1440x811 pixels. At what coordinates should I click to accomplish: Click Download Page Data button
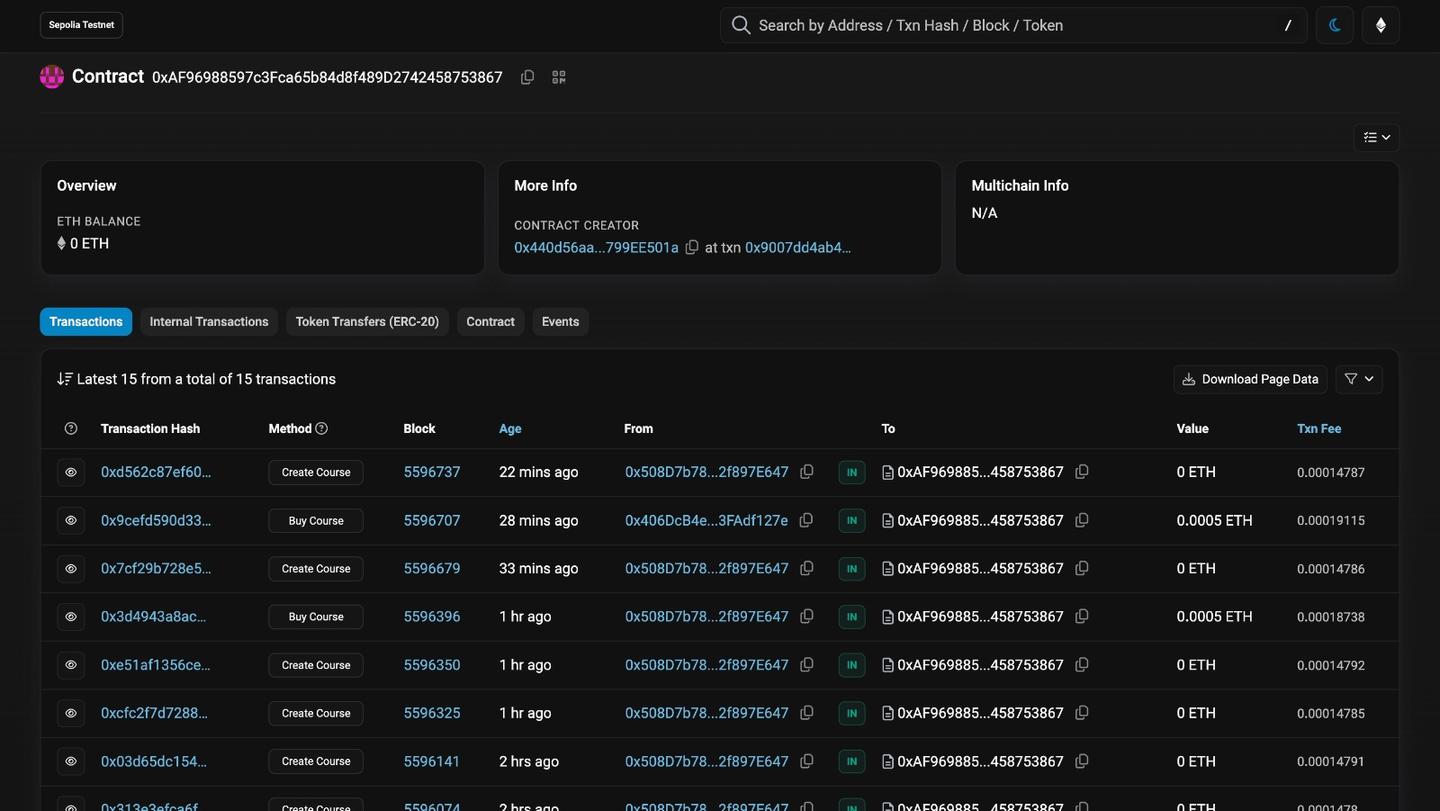coord(1250,379)
